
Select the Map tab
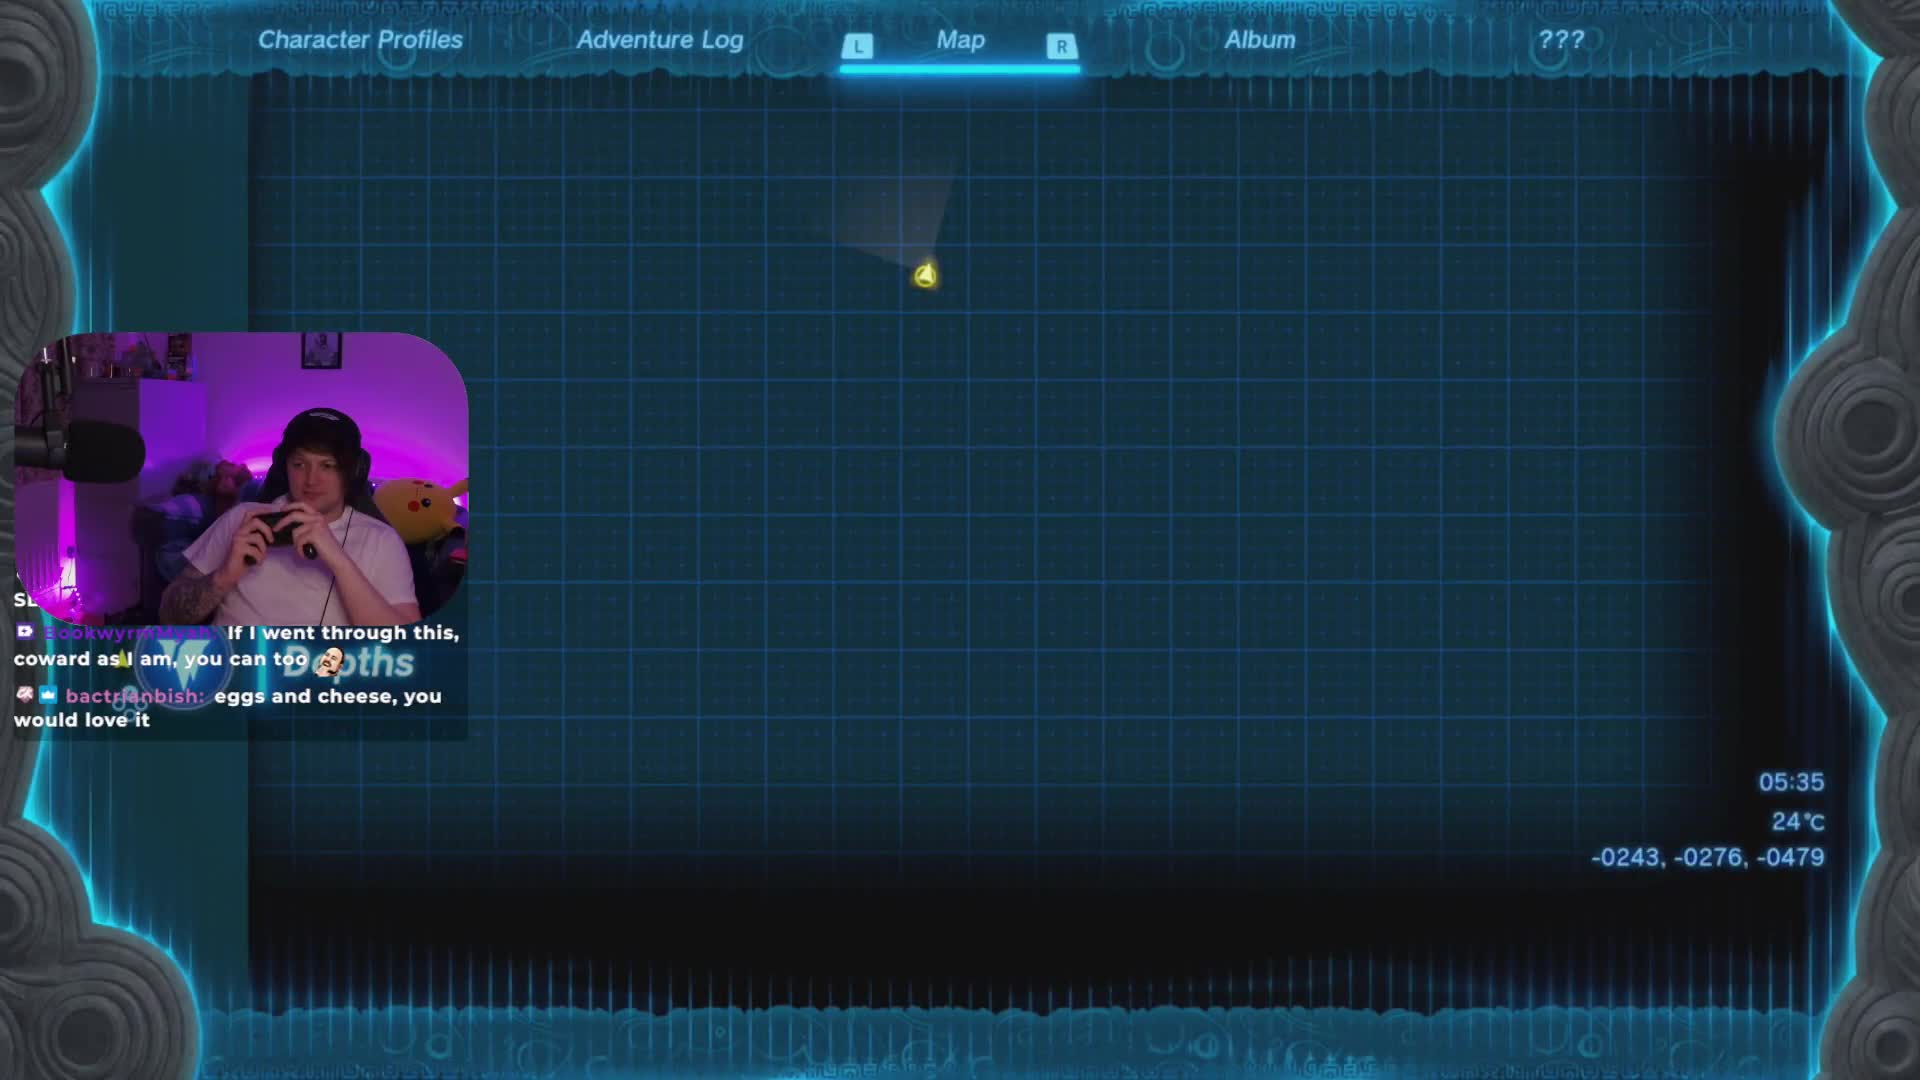(x=960, y=40)
